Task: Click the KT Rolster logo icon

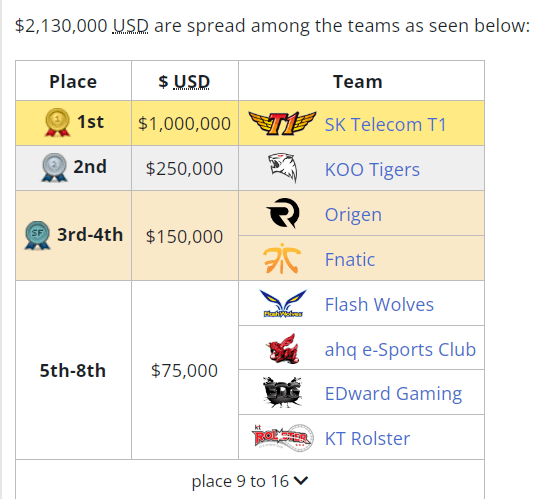Action: pyautogui.click(x=283, y=438)
